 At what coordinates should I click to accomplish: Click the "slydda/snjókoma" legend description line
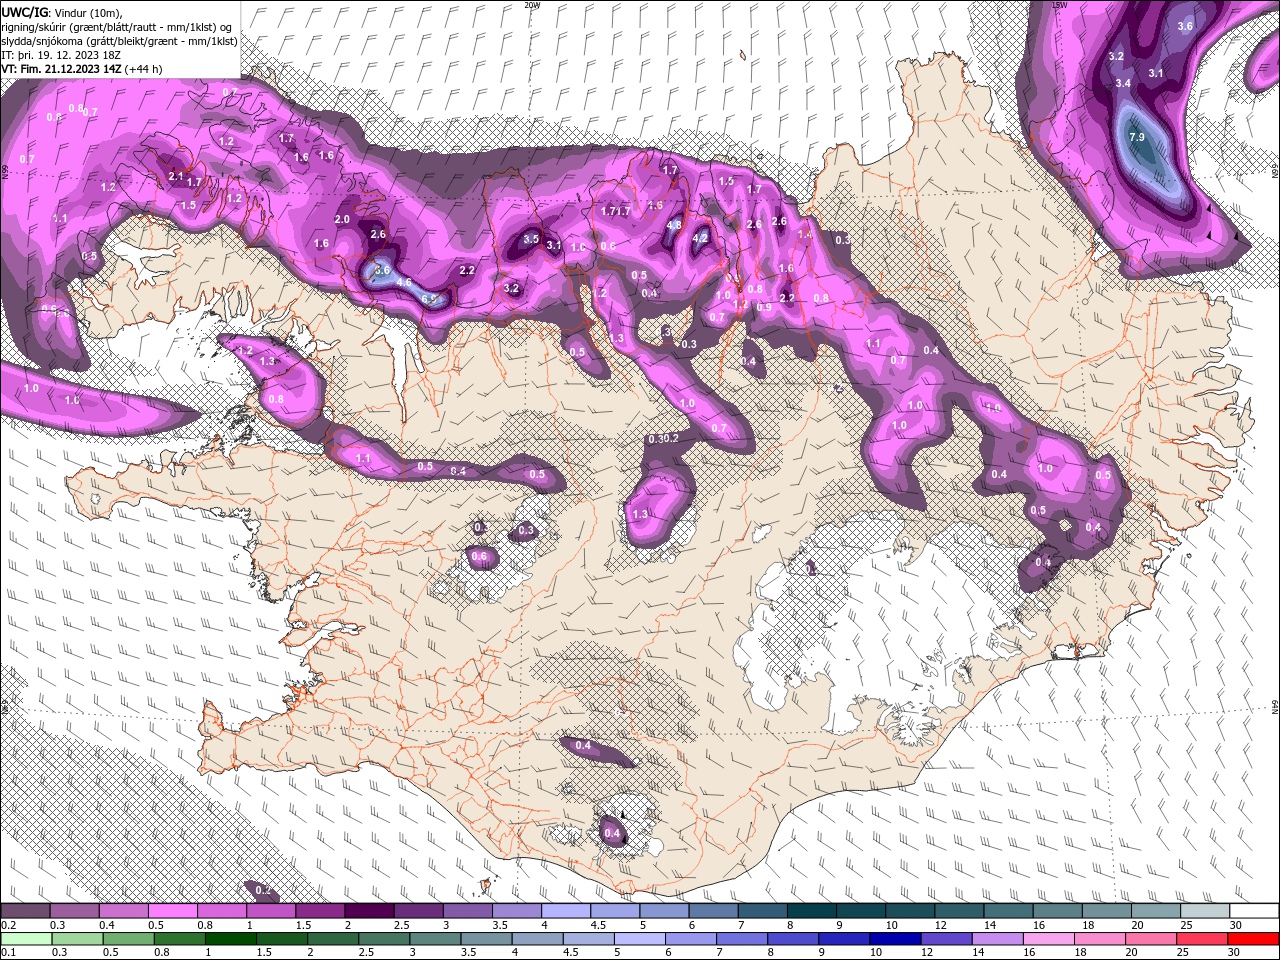(x=119, y=41)
